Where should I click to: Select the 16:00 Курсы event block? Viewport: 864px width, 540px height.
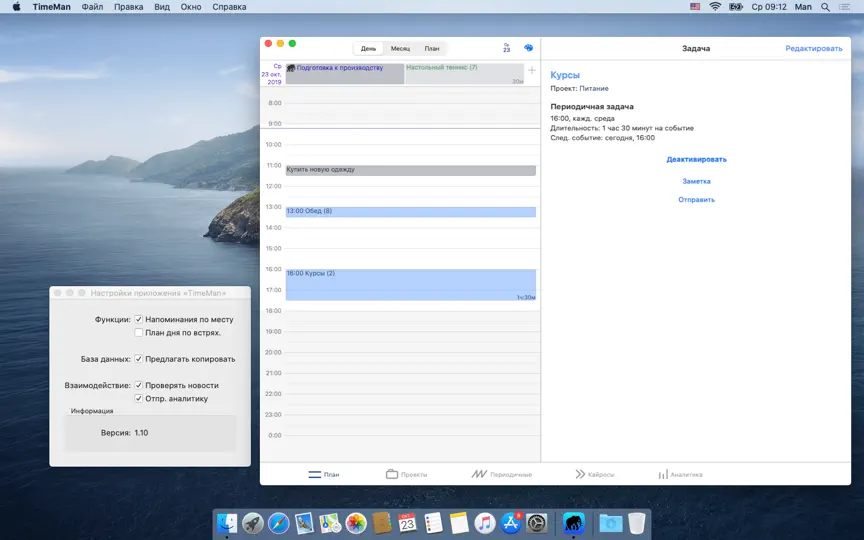click(411, 285)
